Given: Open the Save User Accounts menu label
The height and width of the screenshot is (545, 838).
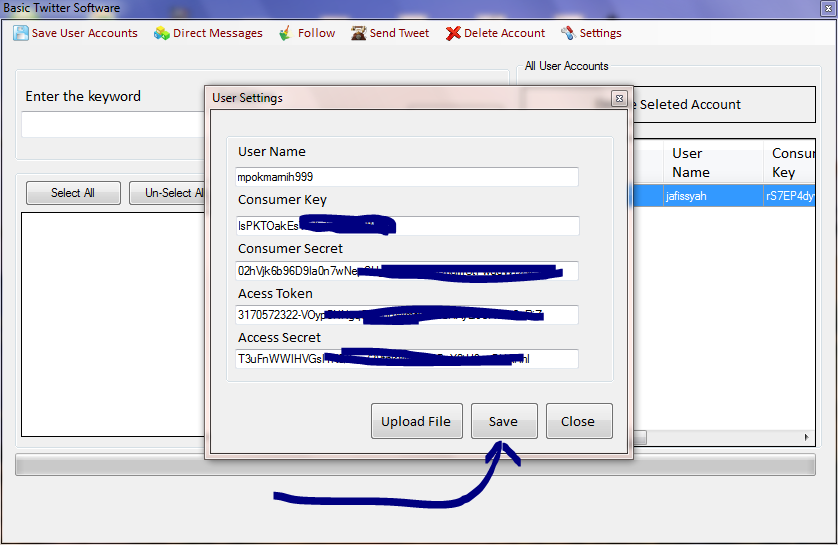Looking at the screenshot, I should [x=84, y=33].
